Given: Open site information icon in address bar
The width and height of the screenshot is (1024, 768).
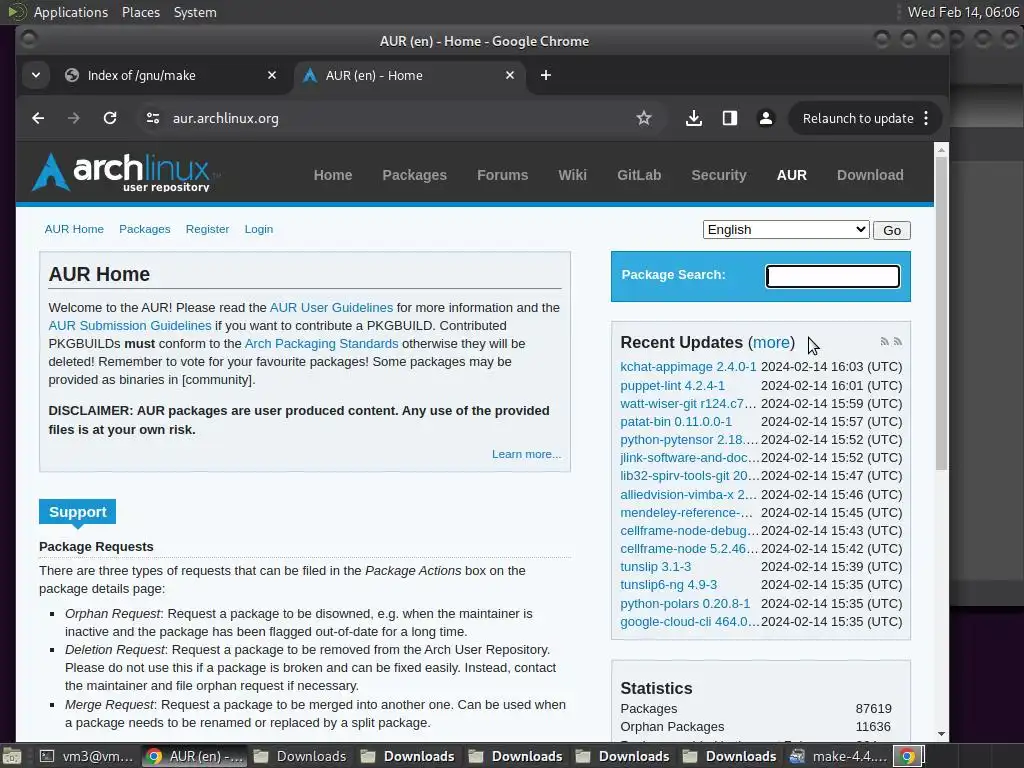Looking at the screenshot, I should (x=153, y=118).
